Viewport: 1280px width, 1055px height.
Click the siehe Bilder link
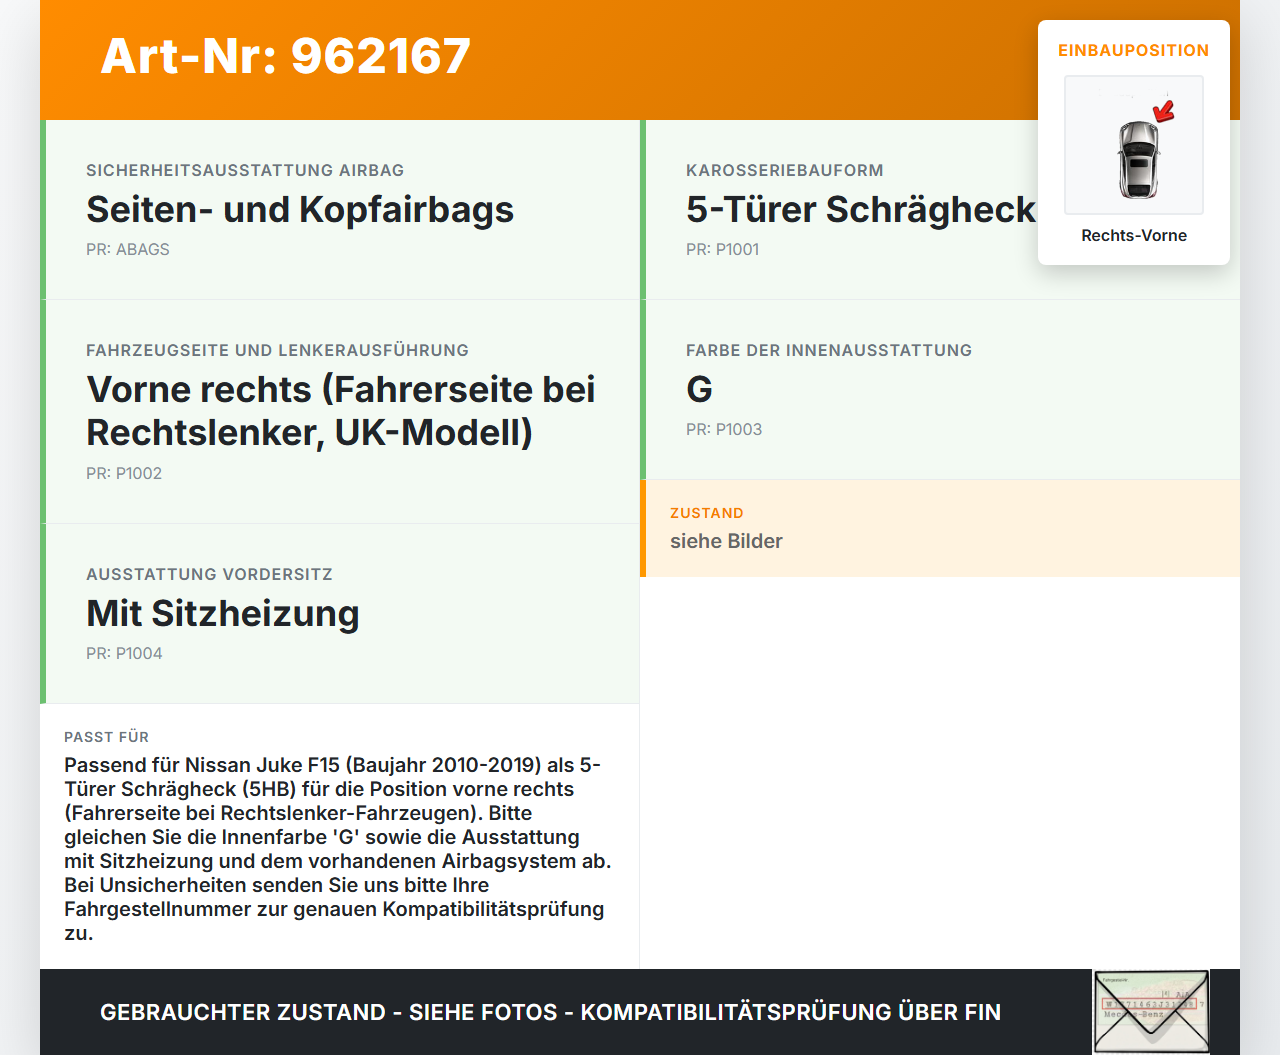click(x=726, y=541)
